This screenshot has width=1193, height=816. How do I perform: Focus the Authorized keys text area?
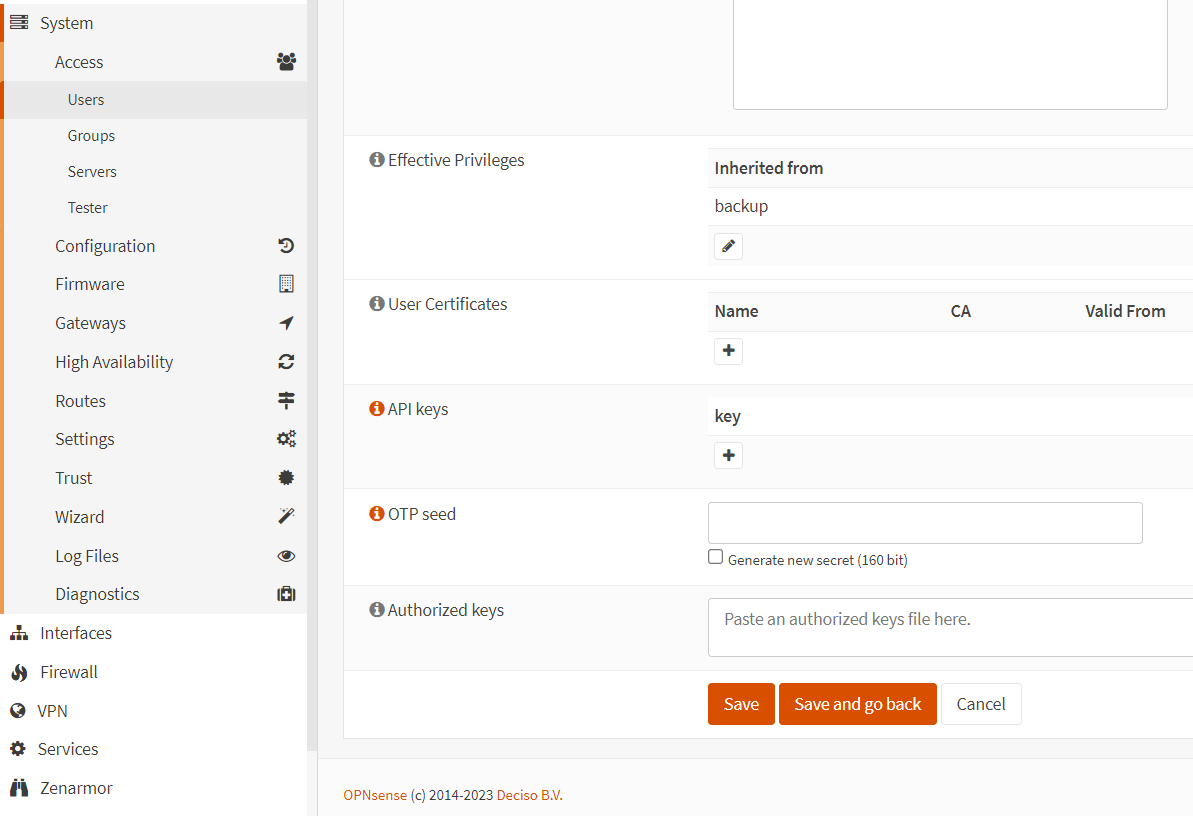pos(950,627)
